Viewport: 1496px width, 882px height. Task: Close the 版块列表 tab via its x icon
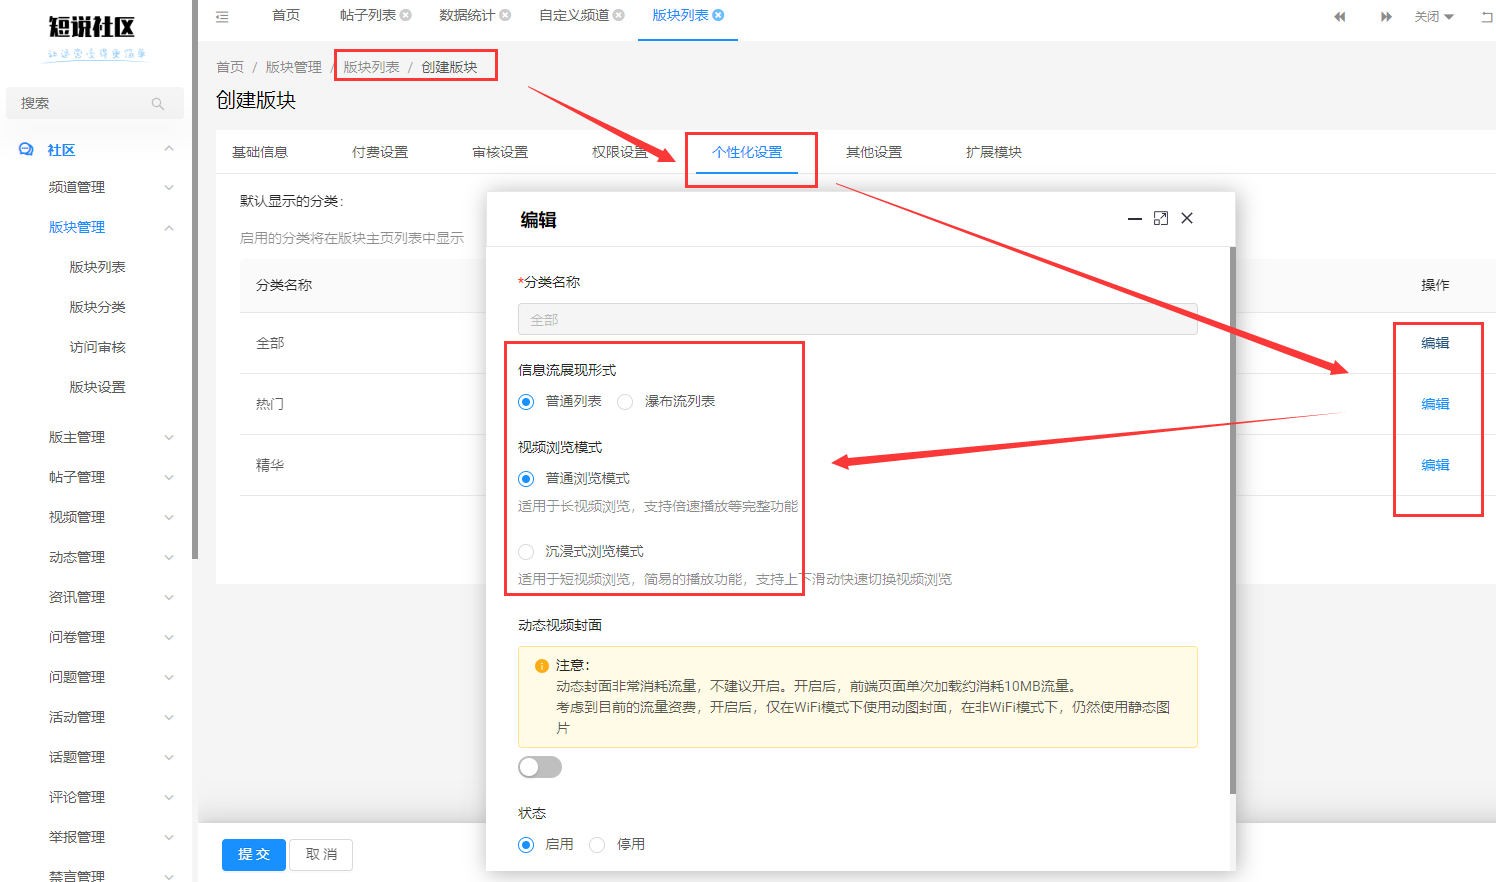coord(718,15)
